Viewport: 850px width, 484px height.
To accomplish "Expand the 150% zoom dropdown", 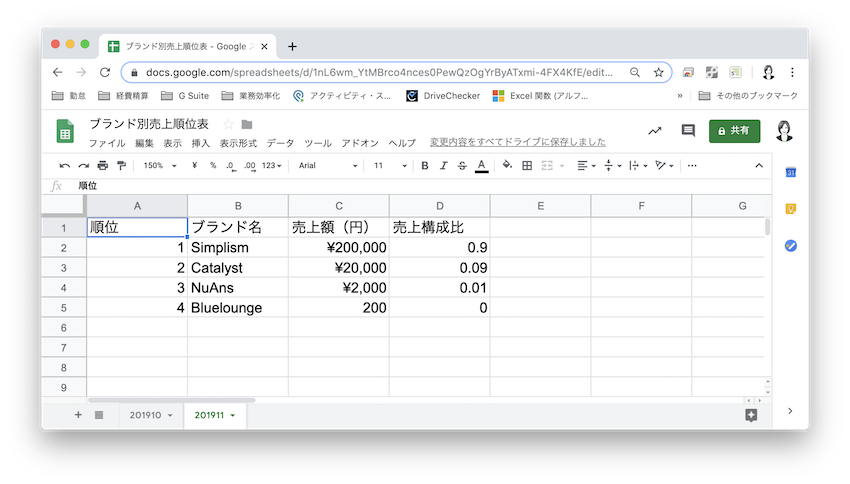I will tap(158, 166).
